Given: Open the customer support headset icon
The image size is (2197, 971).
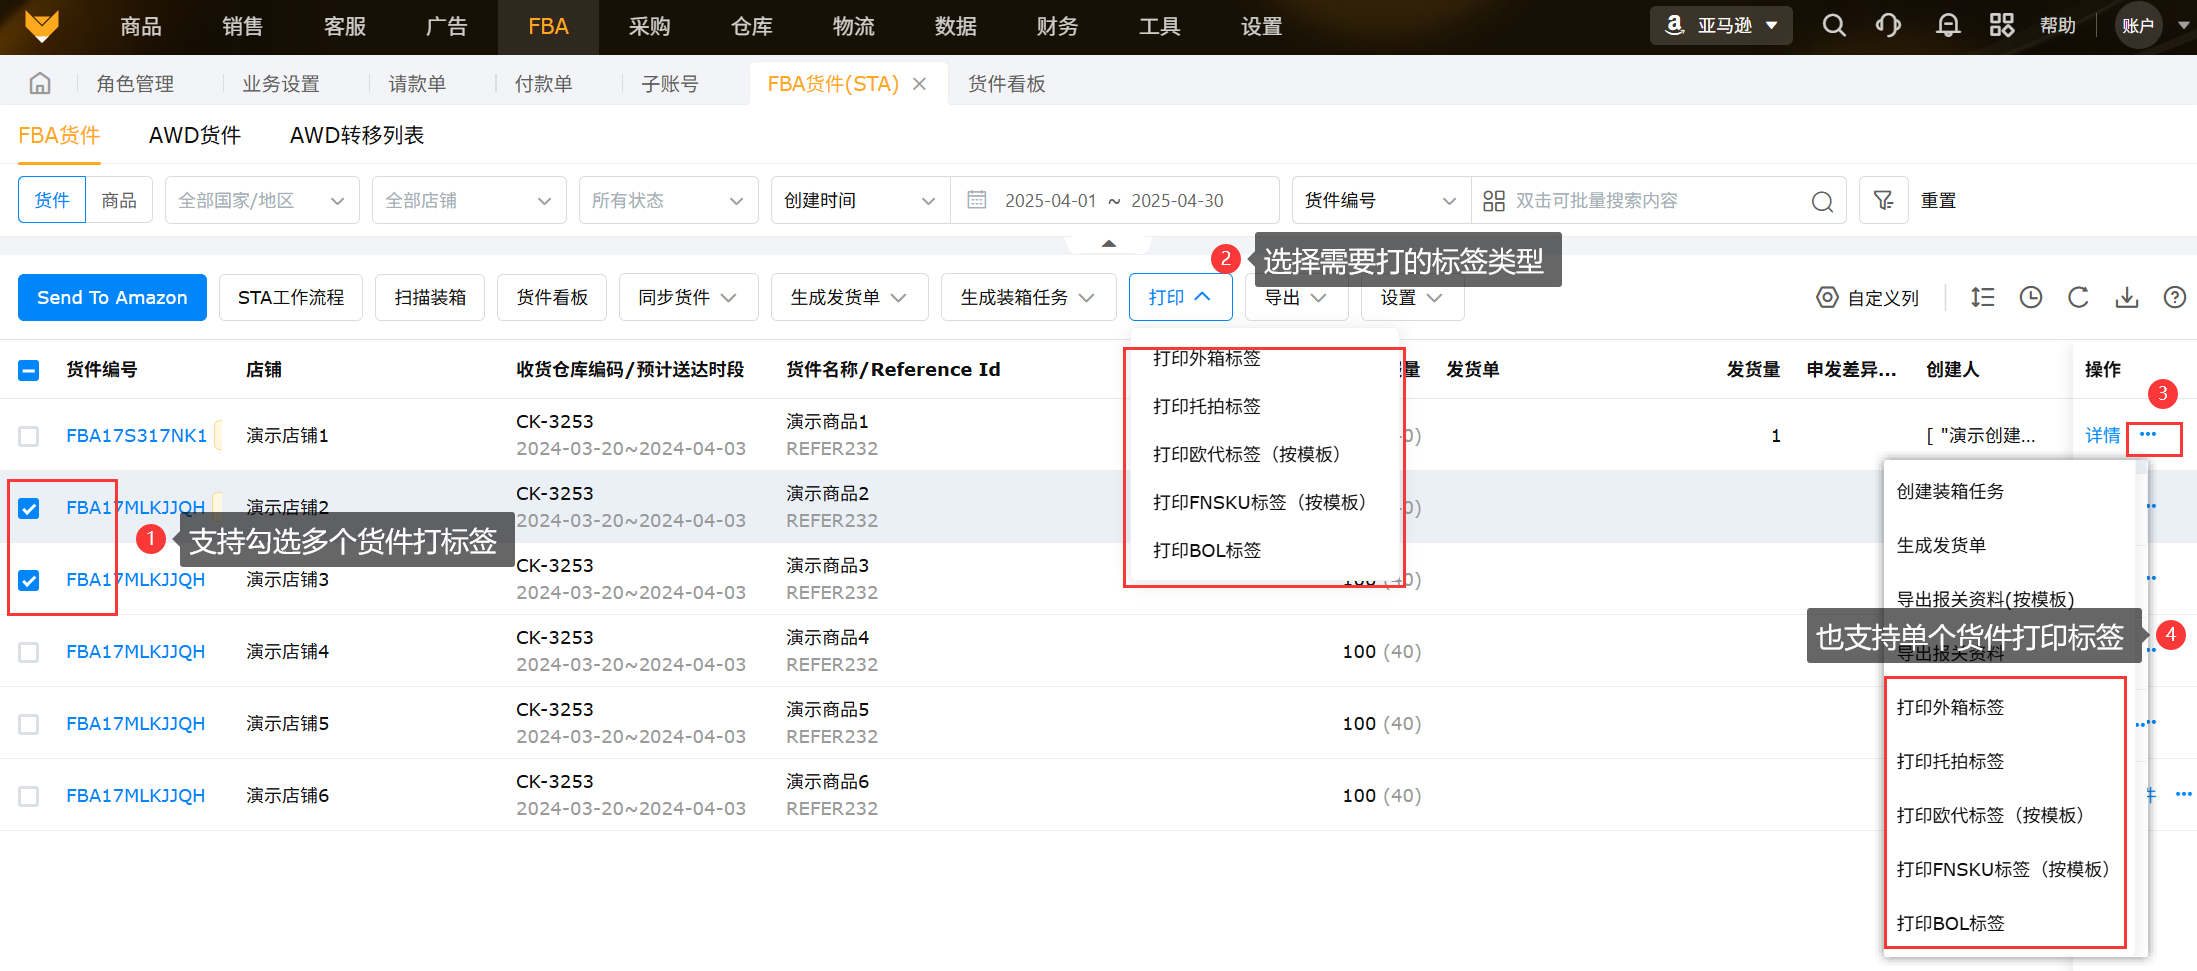Looking at the screenshot, I should [1888, 26].
